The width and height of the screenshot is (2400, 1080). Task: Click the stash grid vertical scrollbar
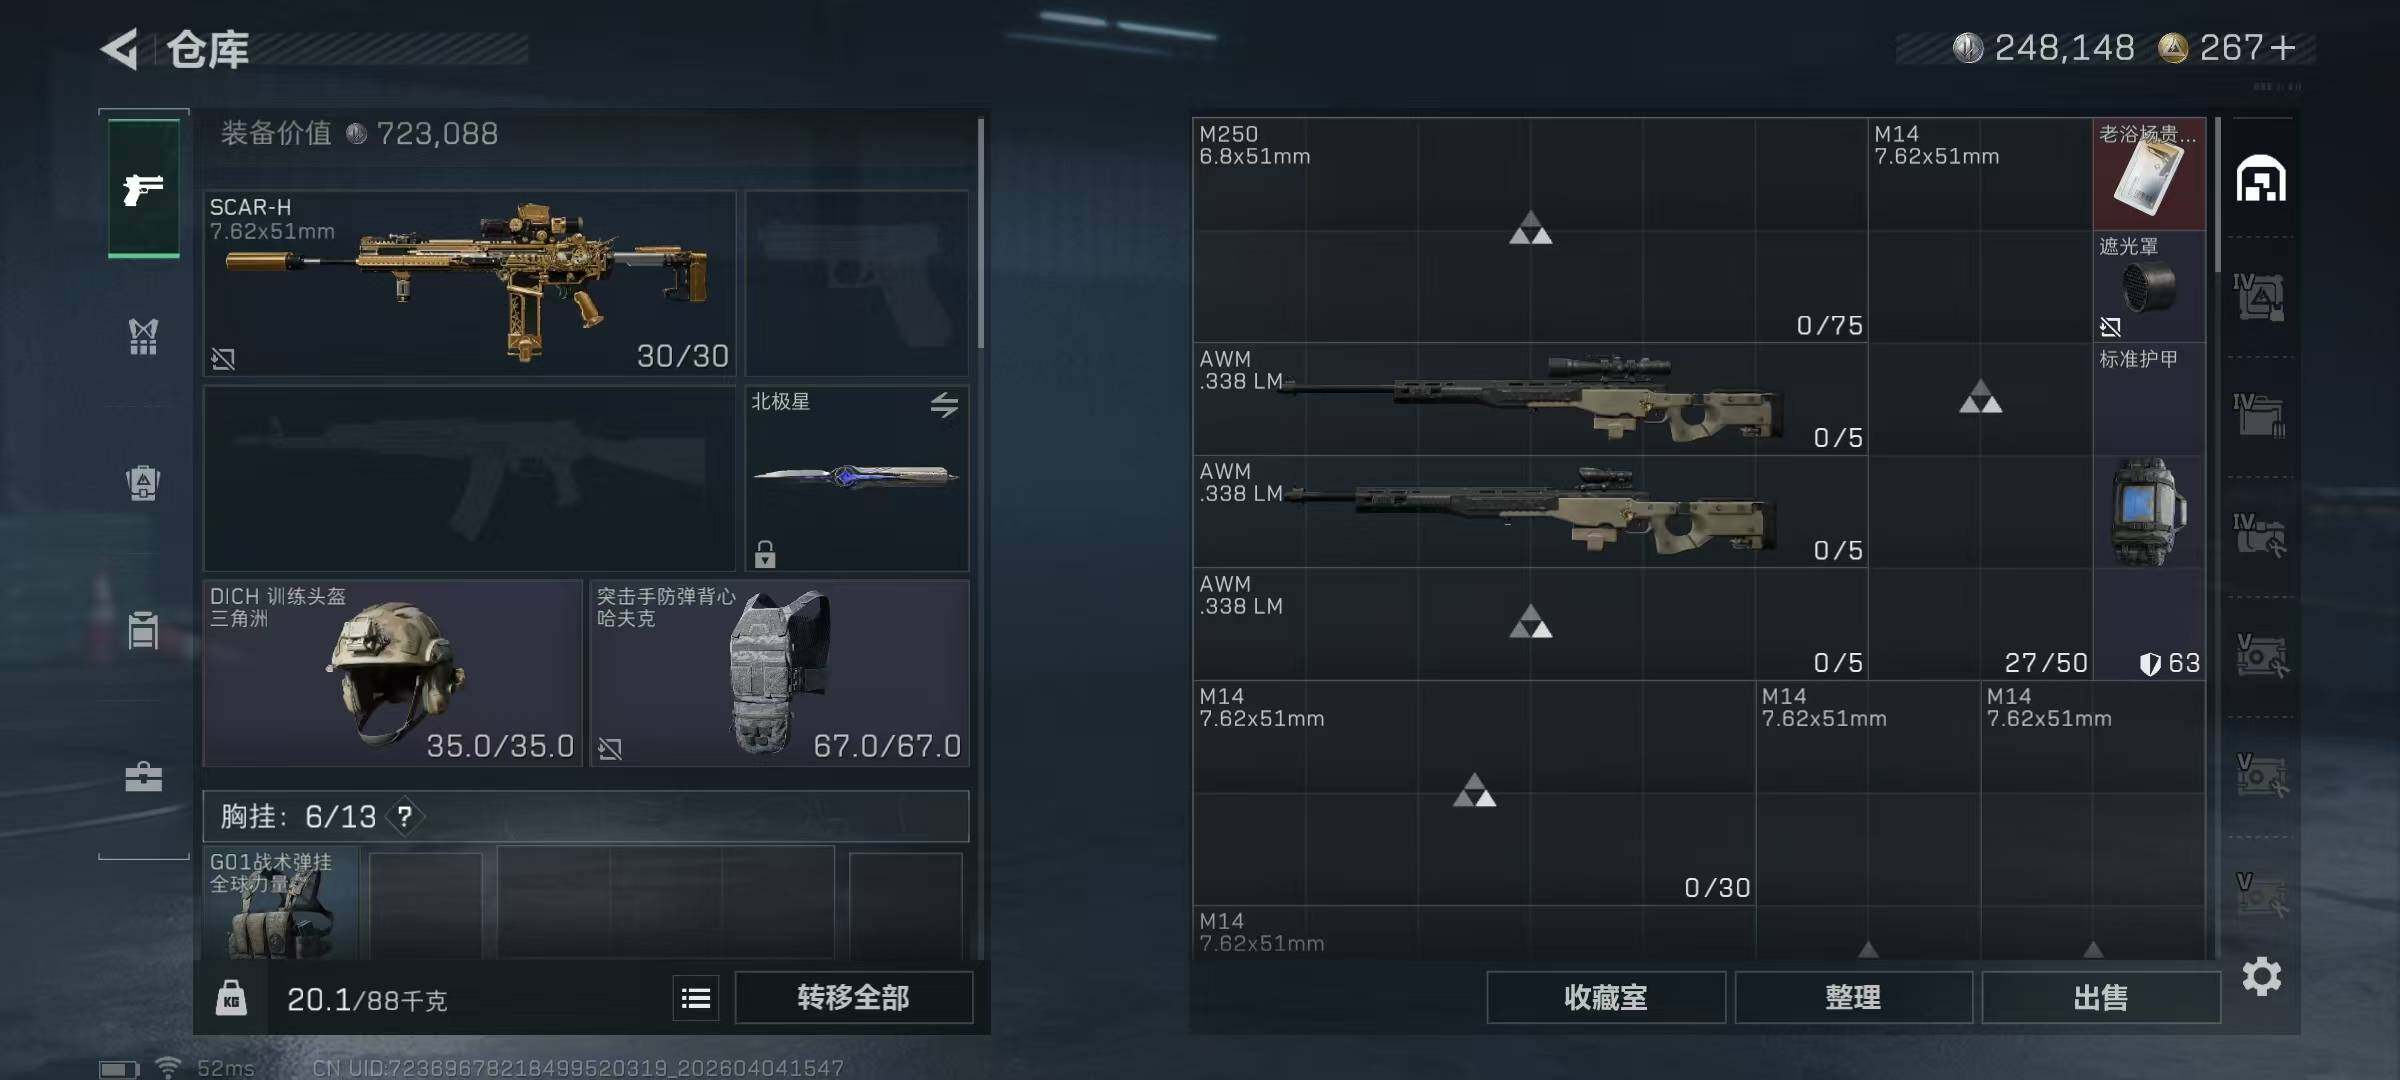click(2217, 195)
